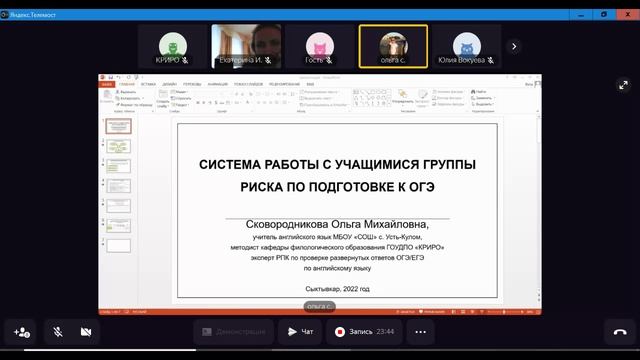Screen dimensions: 640x360
Task: Switch to the ПОКАЗ СЛАЙДОВ ribbon tab
Action: (248, 84)
